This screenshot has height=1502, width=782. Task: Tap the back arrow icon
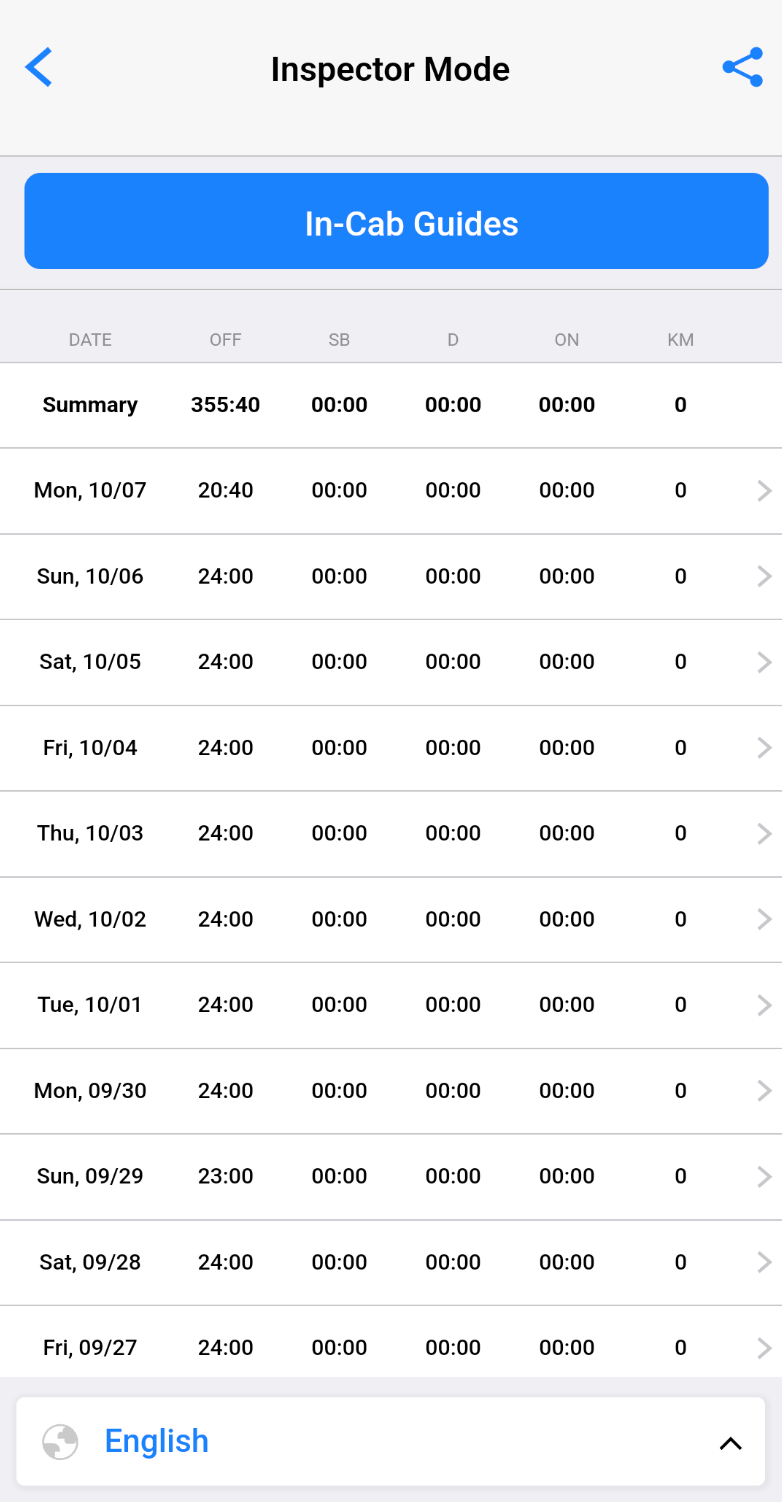[x=38, y=68]
